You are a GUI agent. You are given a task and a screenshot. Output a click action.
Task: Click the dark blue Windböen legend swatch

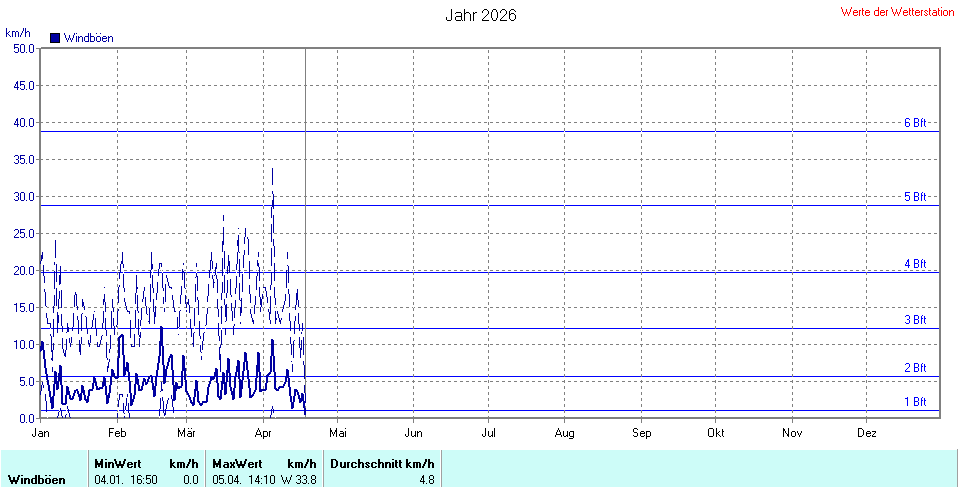pos(55,38)
